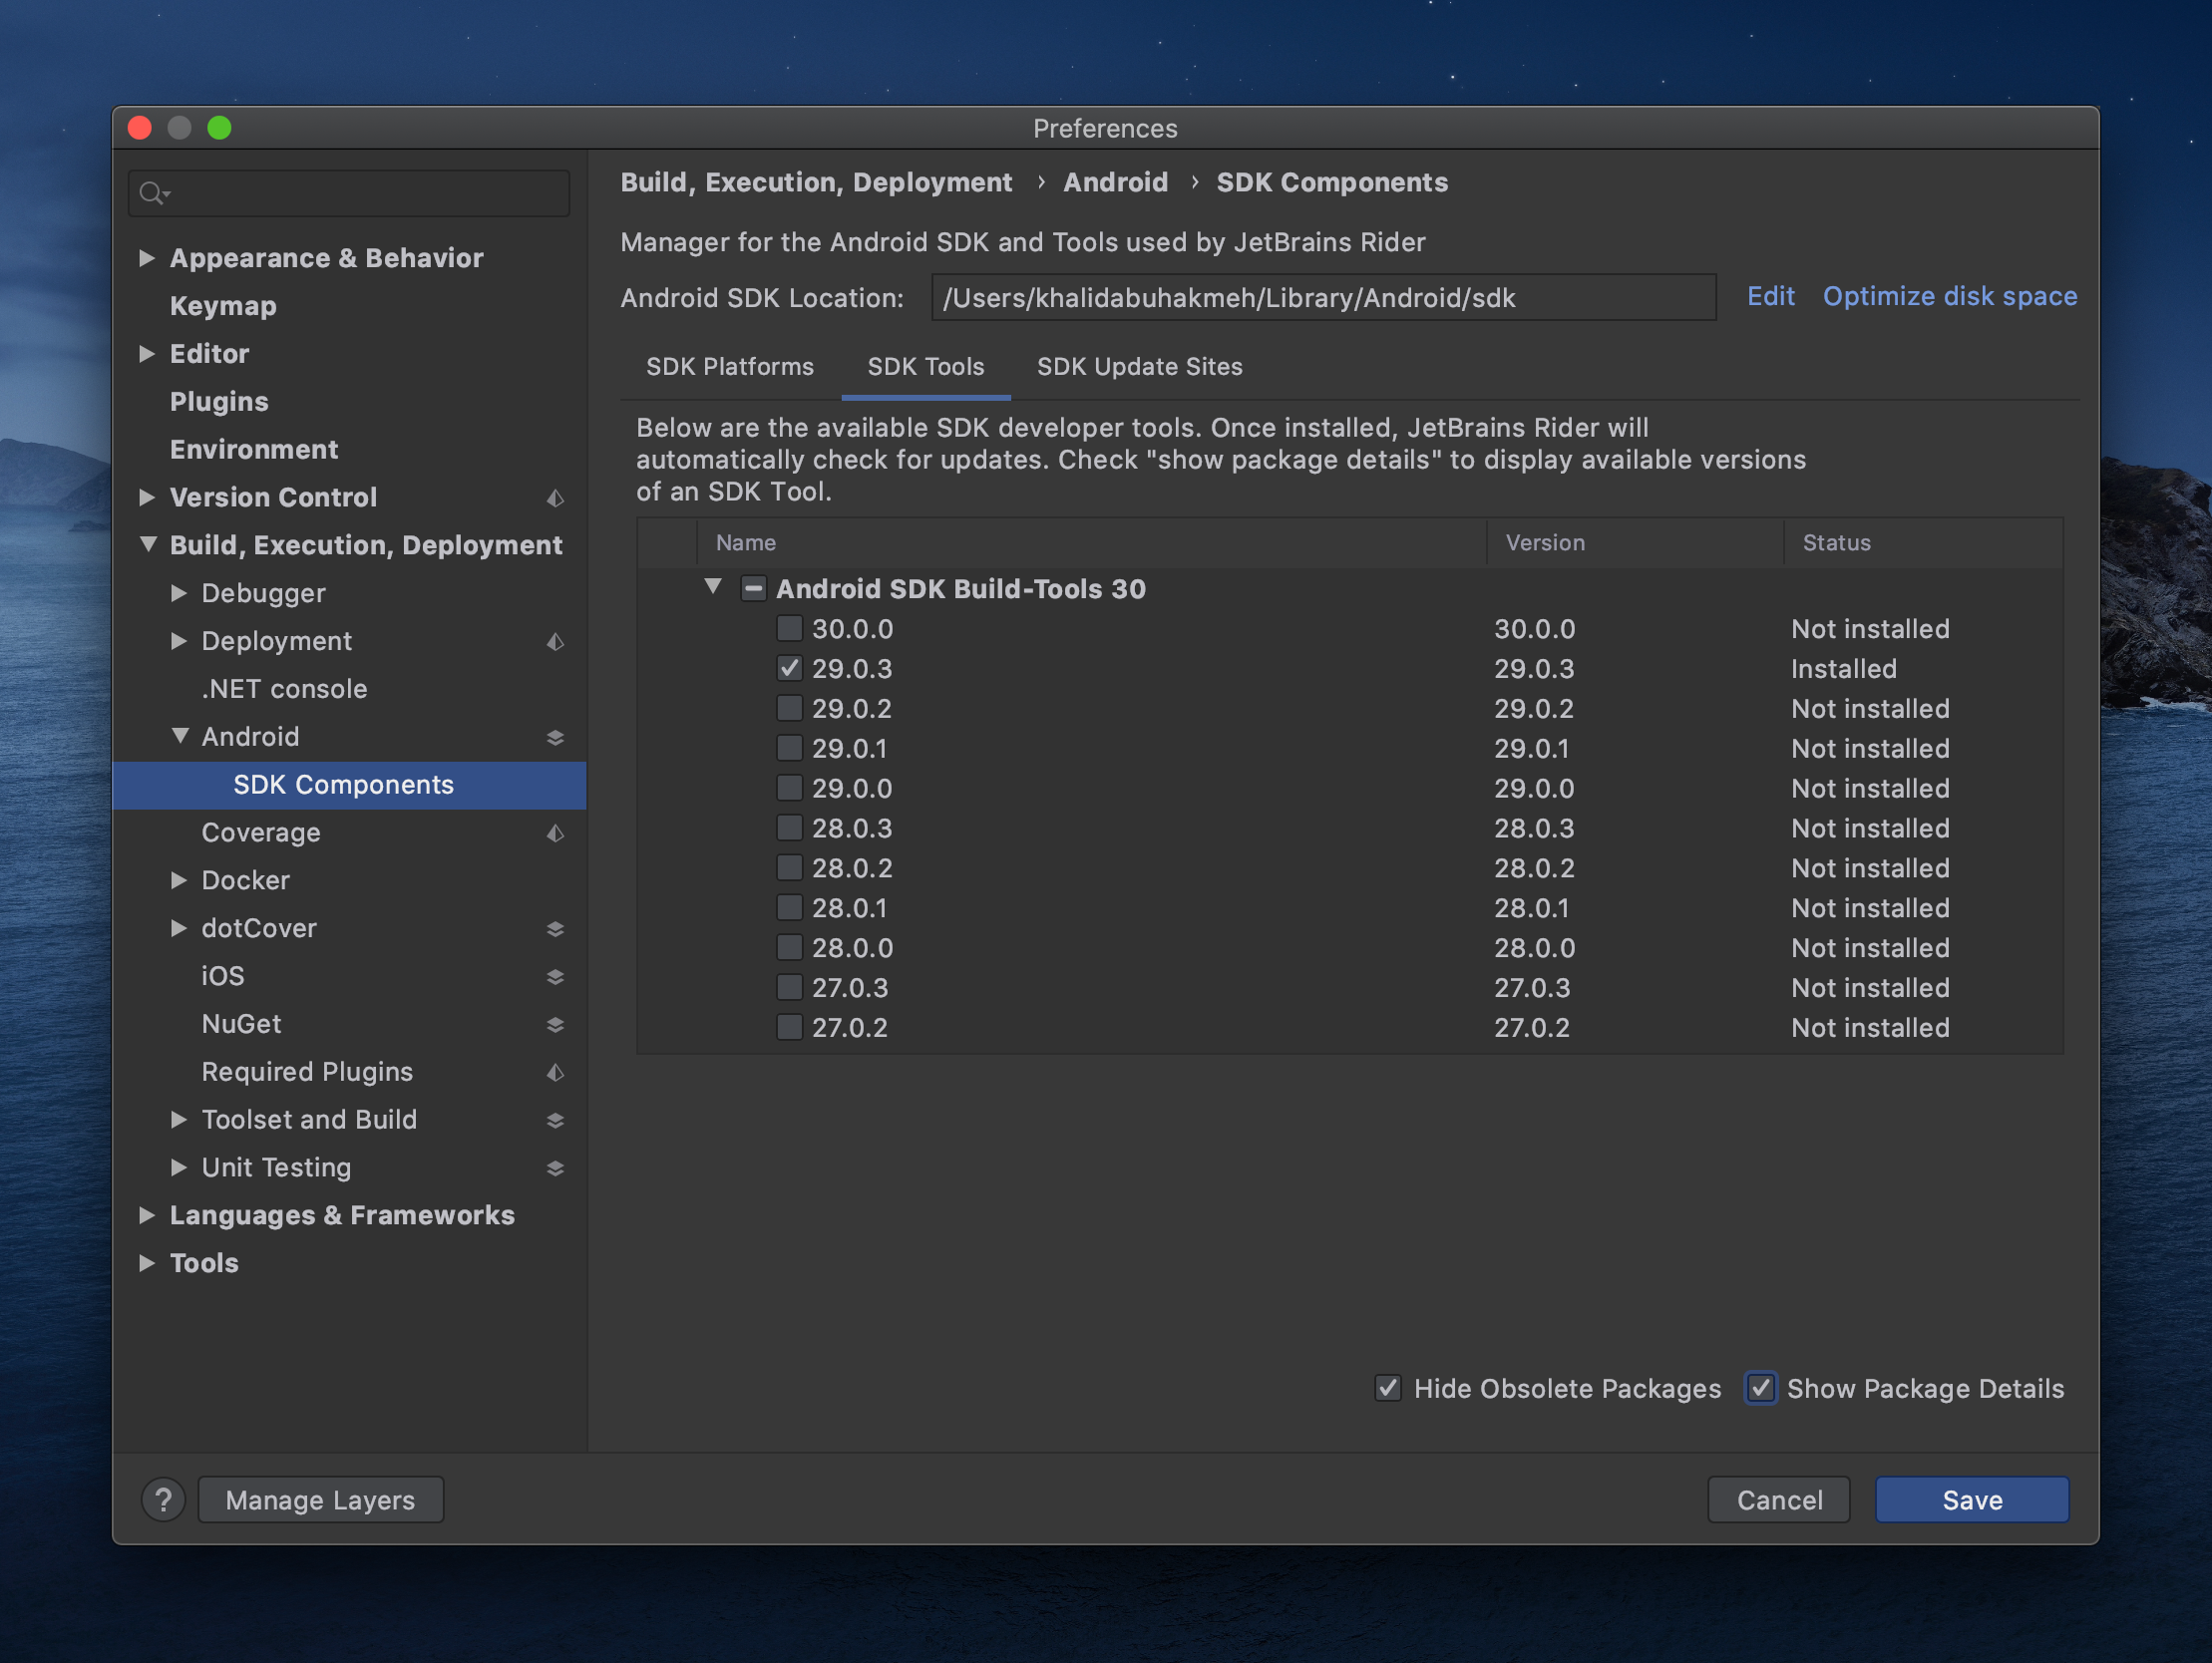This screenshot has height=1663, width=2212.
Task: Click the layers icon beside Toolset and Build
Action: (556, 1121)
